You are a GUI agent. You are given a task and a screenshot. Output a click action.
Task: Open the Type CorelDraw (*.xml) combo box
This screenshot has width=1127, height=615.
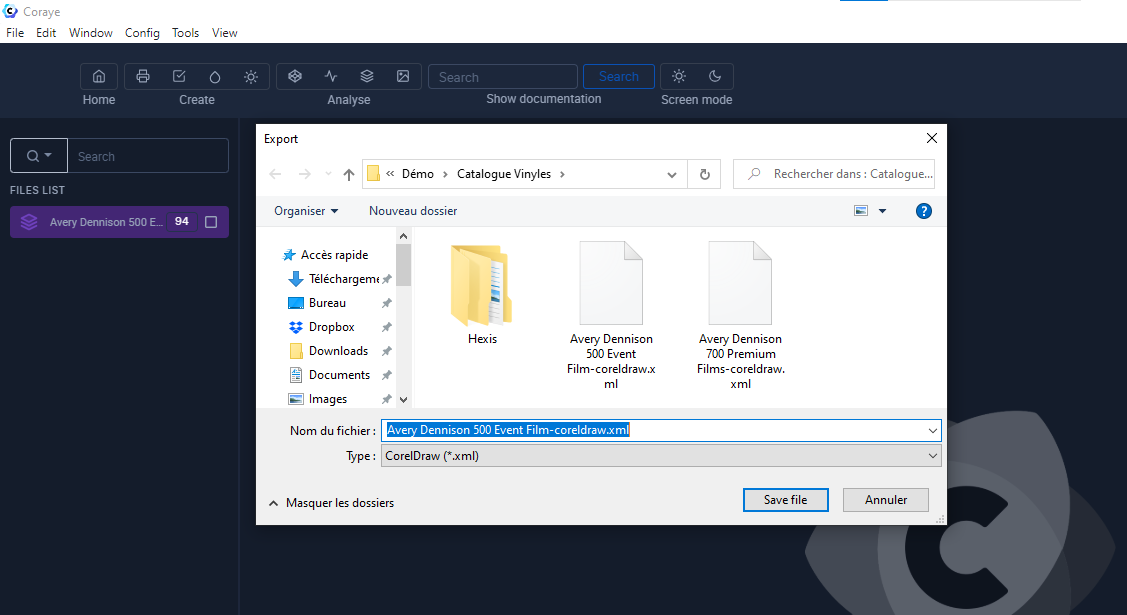click(661, 456)
